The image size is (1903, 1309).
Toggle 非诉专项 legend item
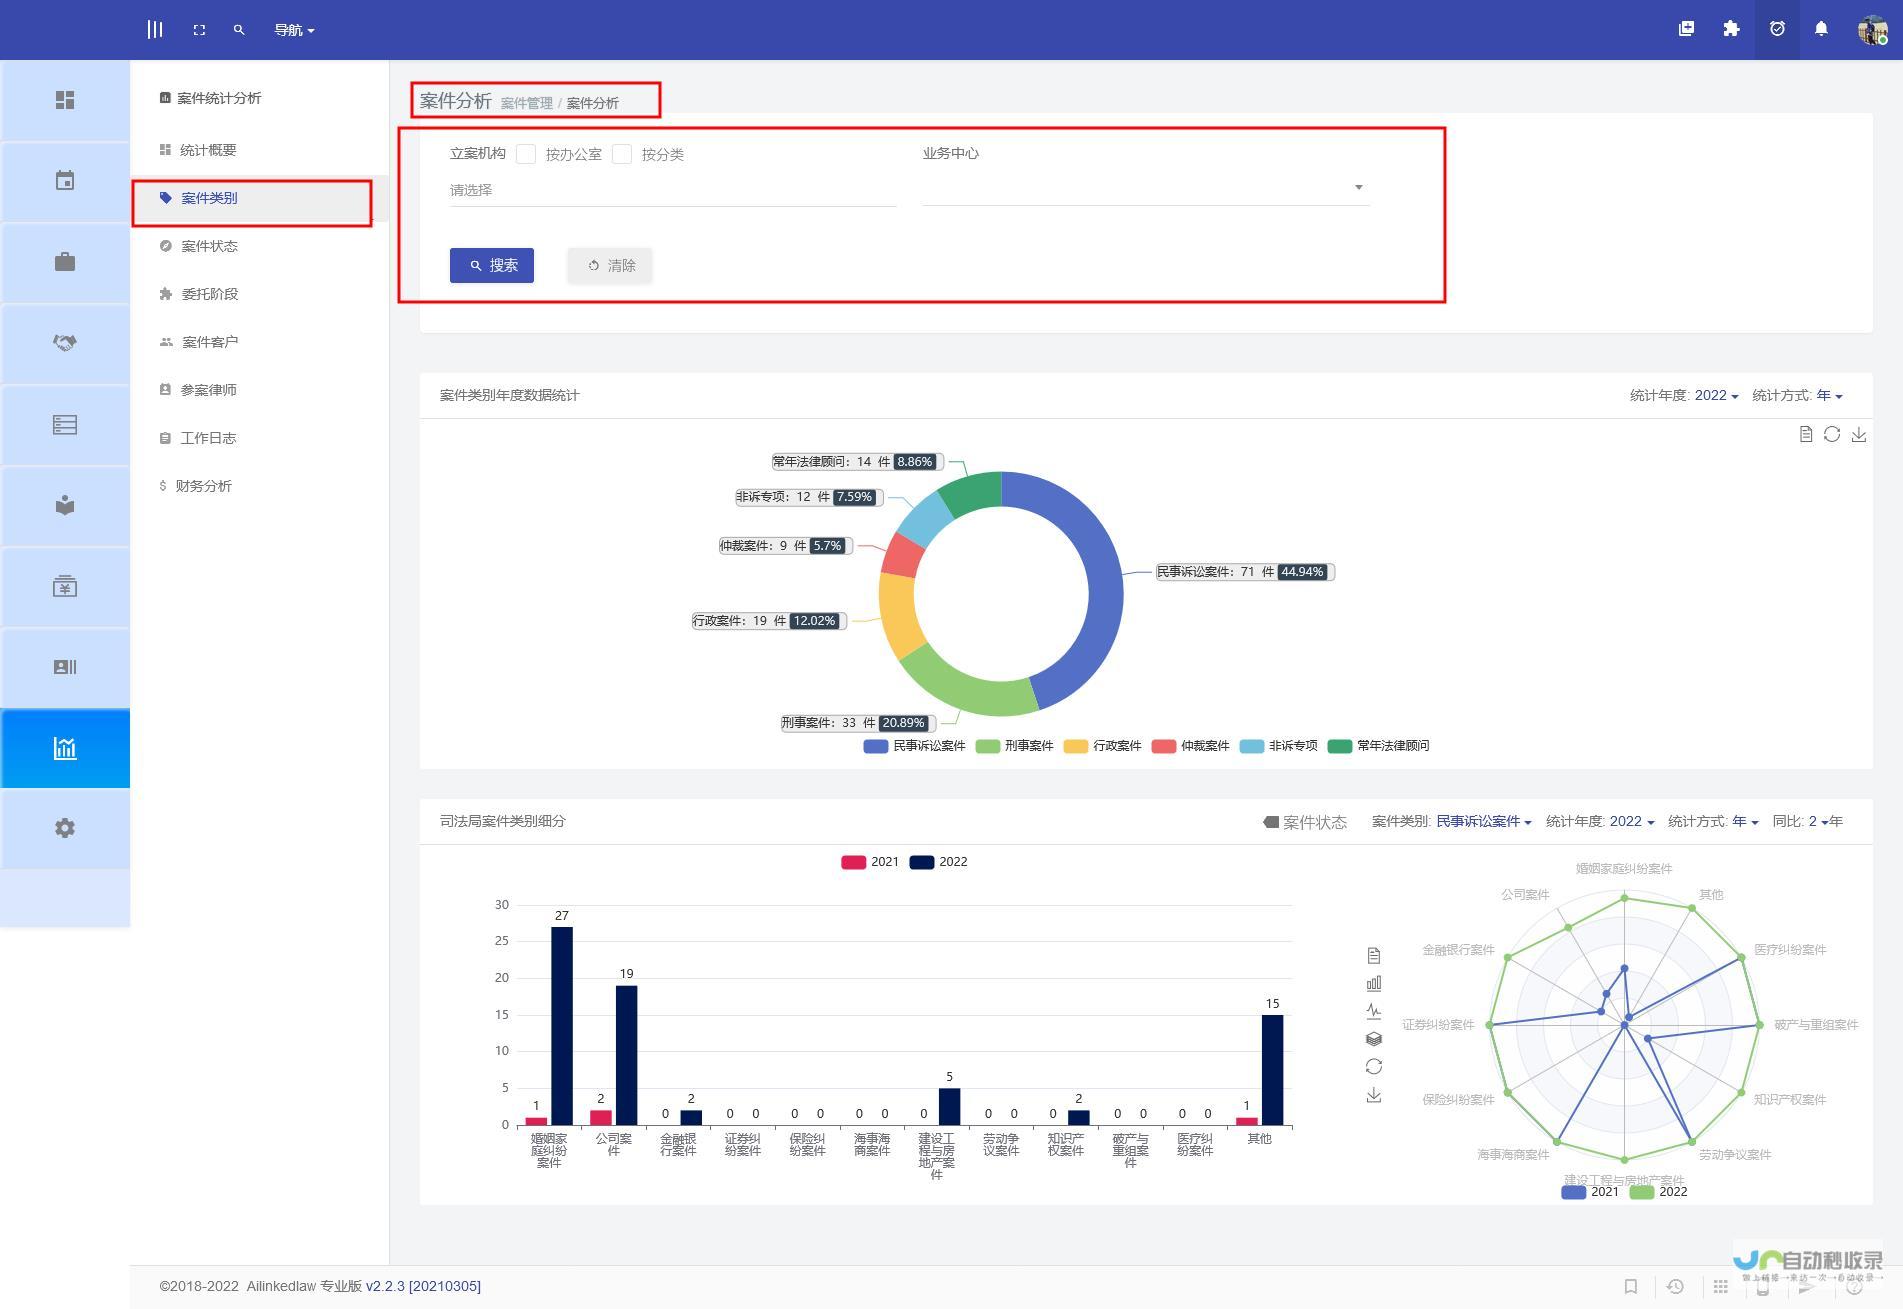point(1278,746)
